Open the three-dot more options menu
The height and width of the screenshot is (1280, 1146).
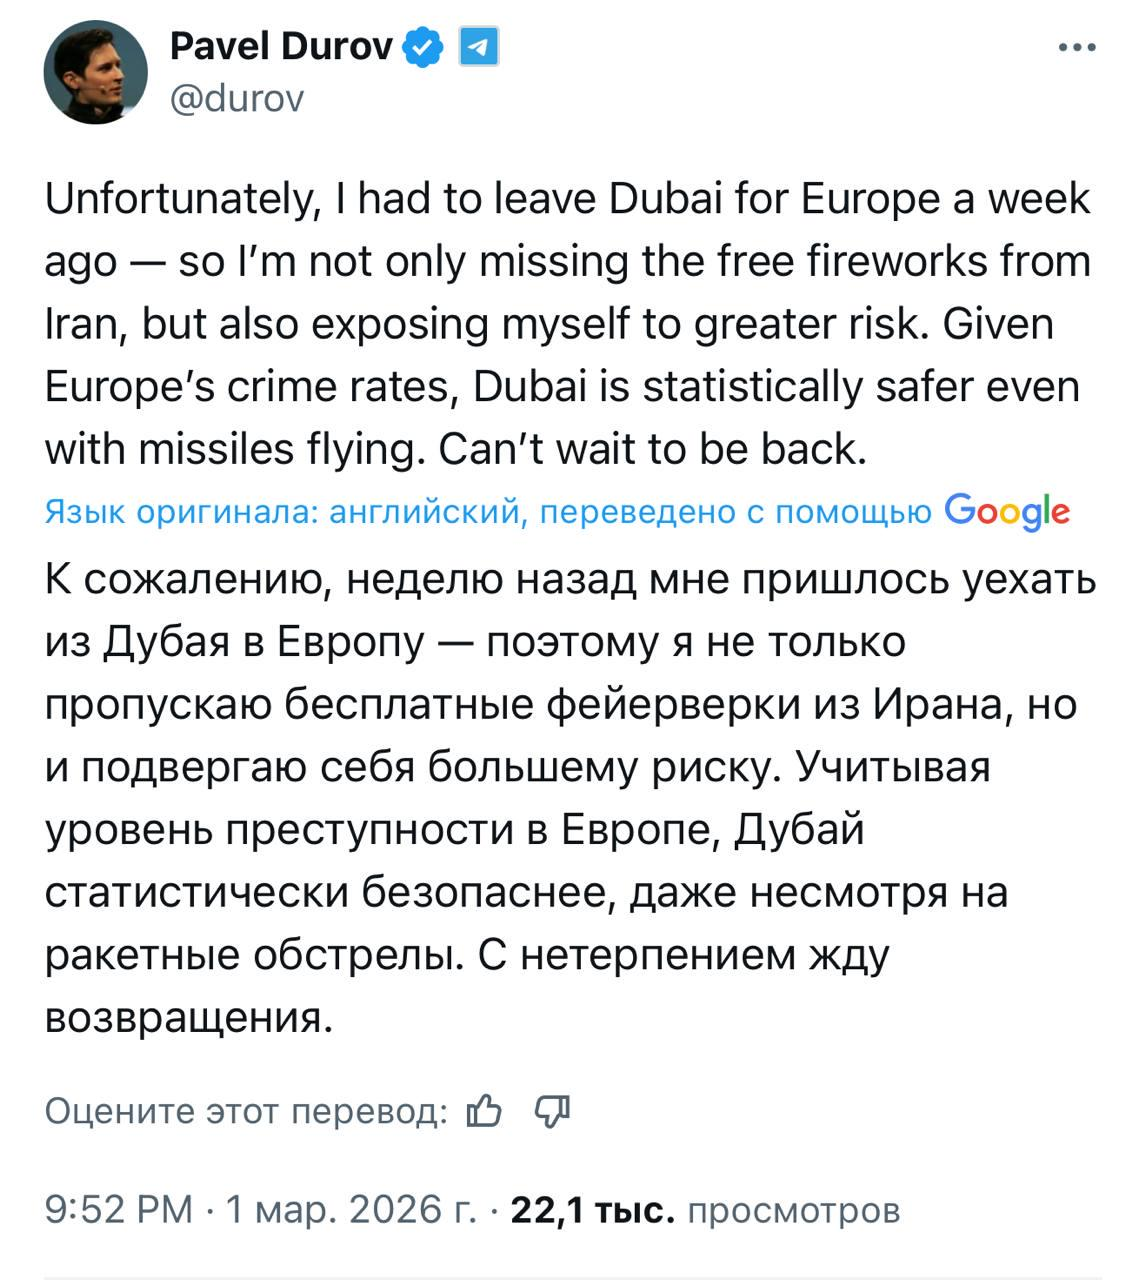pyautogui.click(x=1077, y=48)
